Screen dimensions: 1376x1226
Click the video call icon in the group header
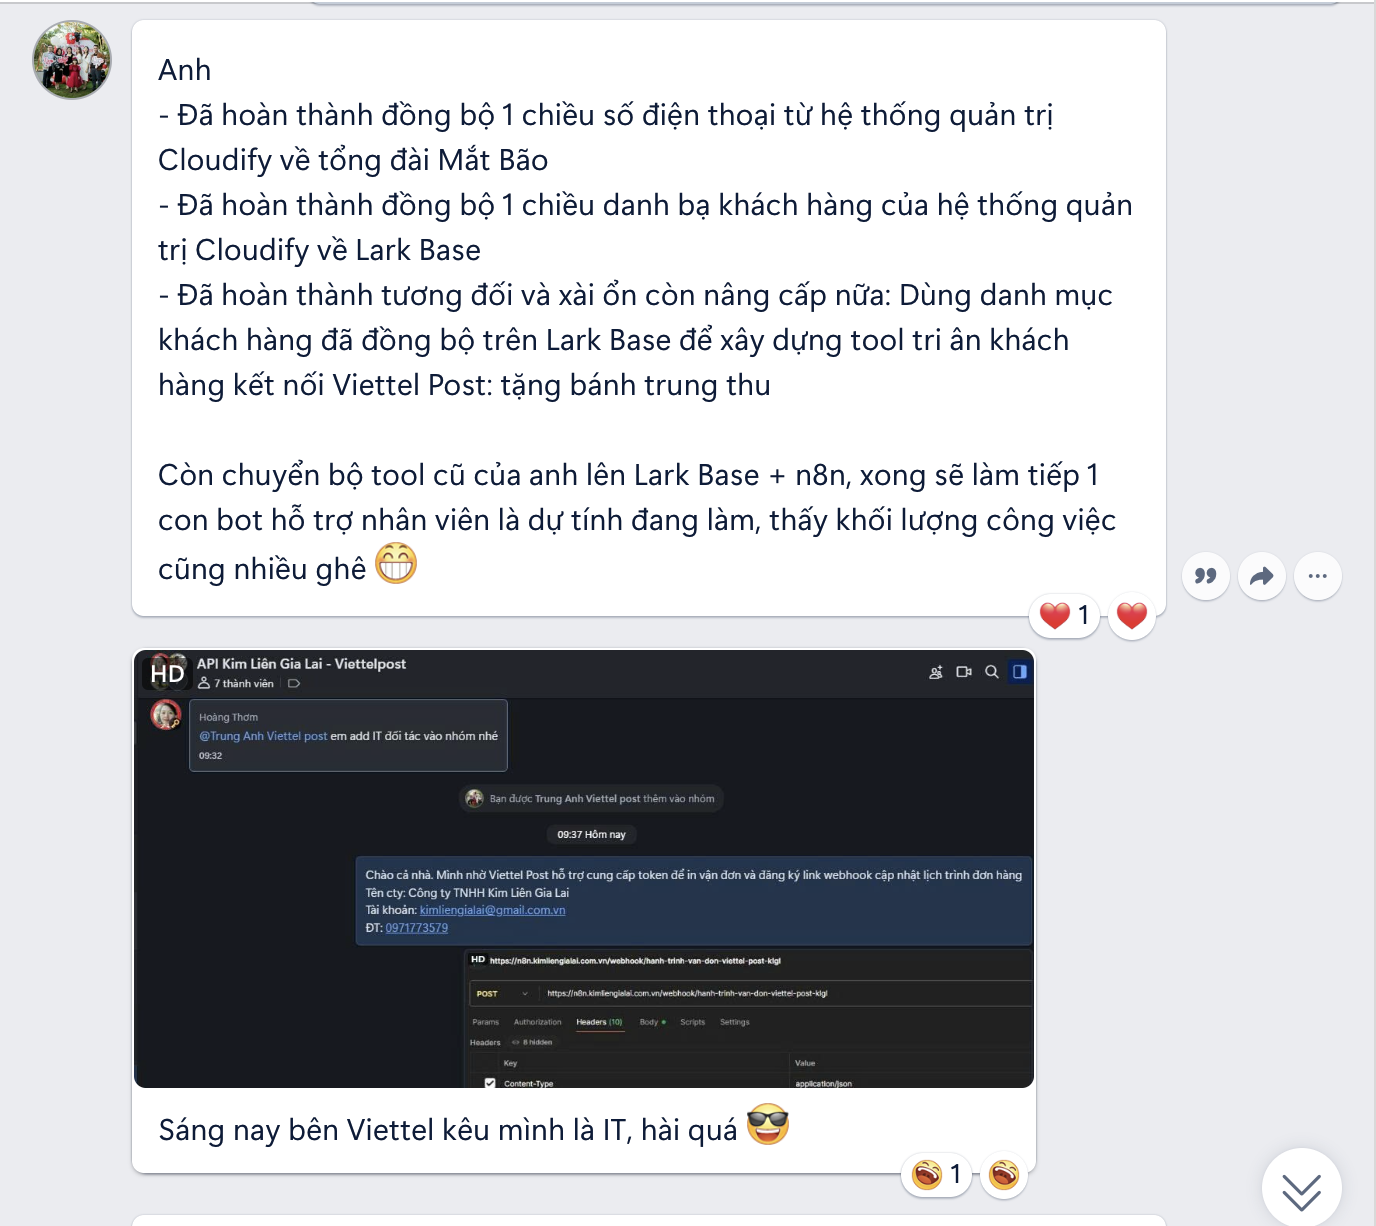pos(964,672)
